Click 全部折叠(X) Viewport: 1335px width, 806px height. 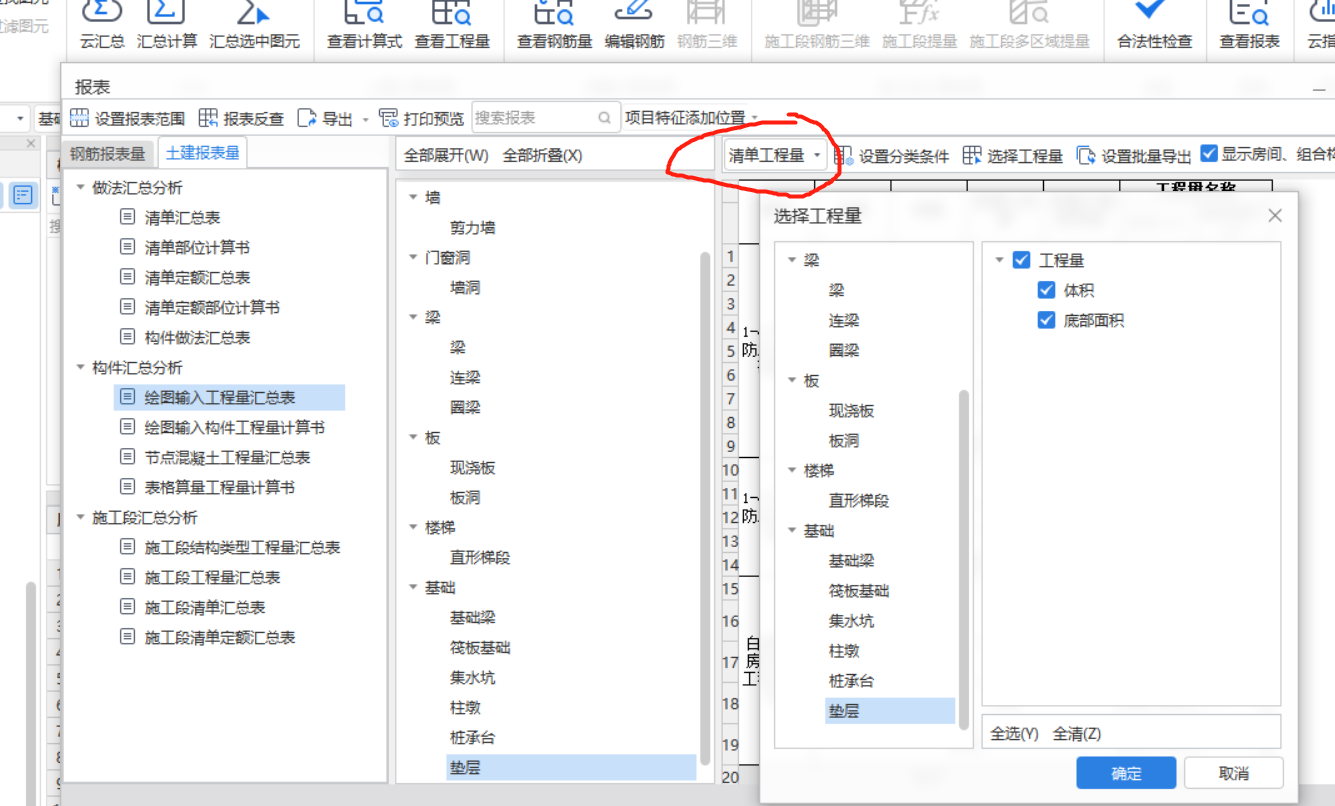click(x=542, y=155)
